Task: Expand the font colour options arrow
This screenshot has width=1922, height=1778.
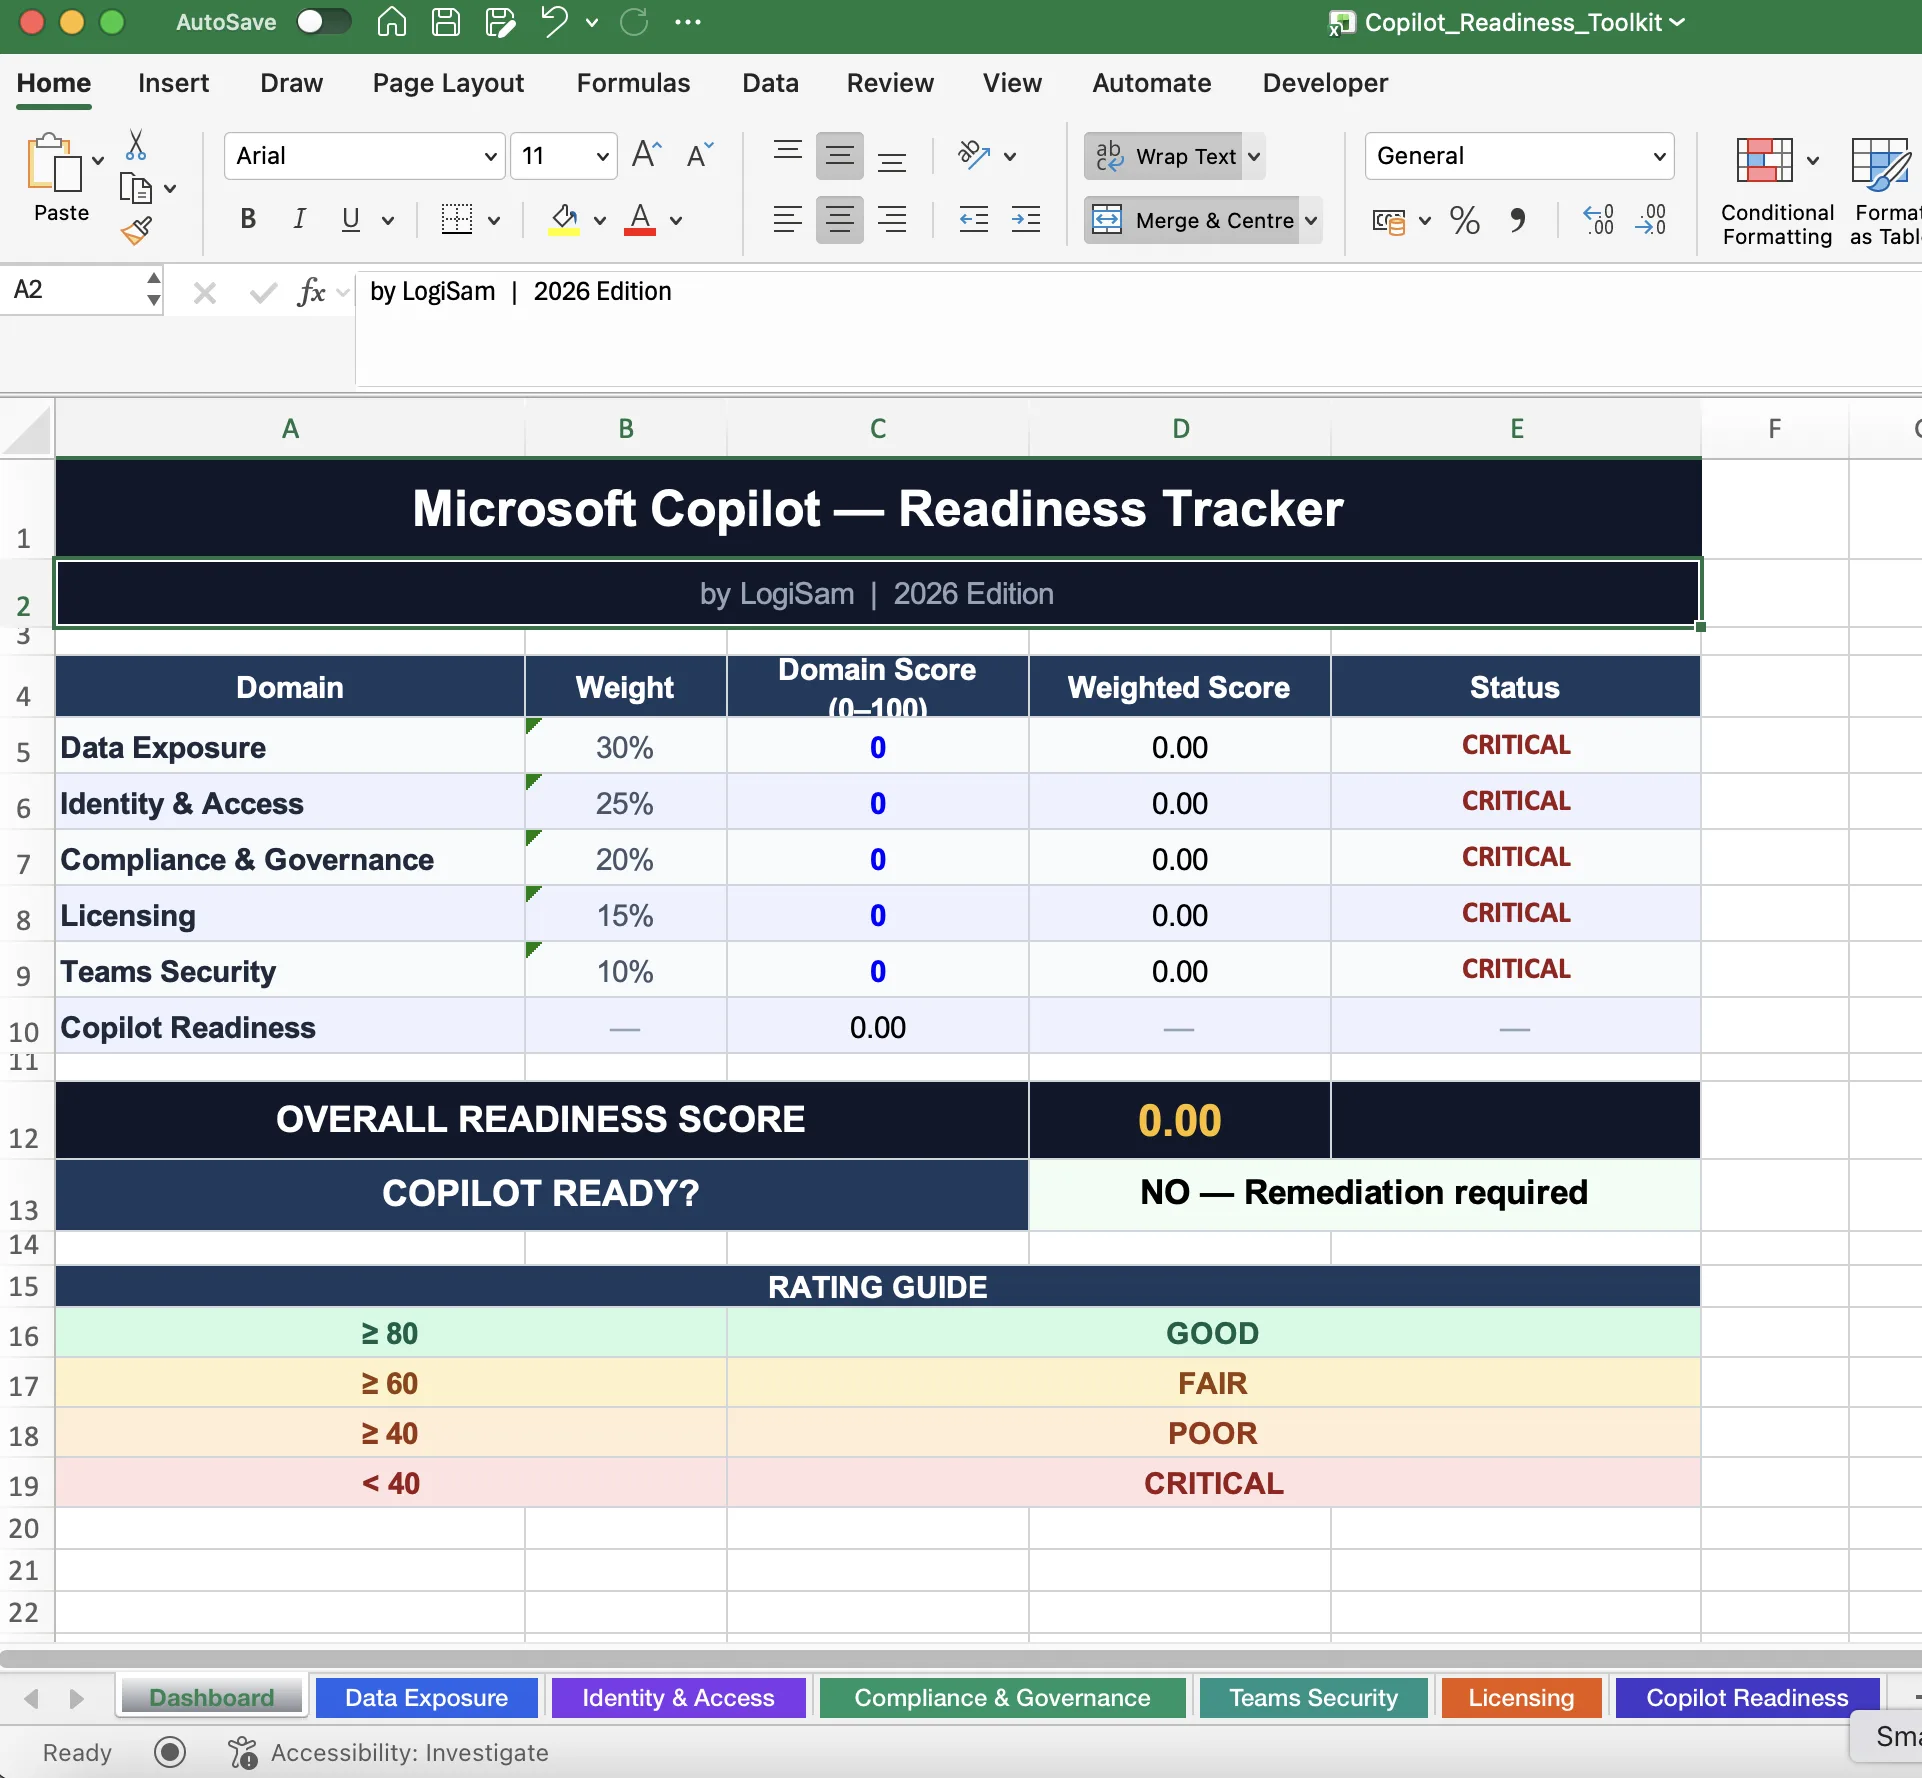Action: click(676, 220)
